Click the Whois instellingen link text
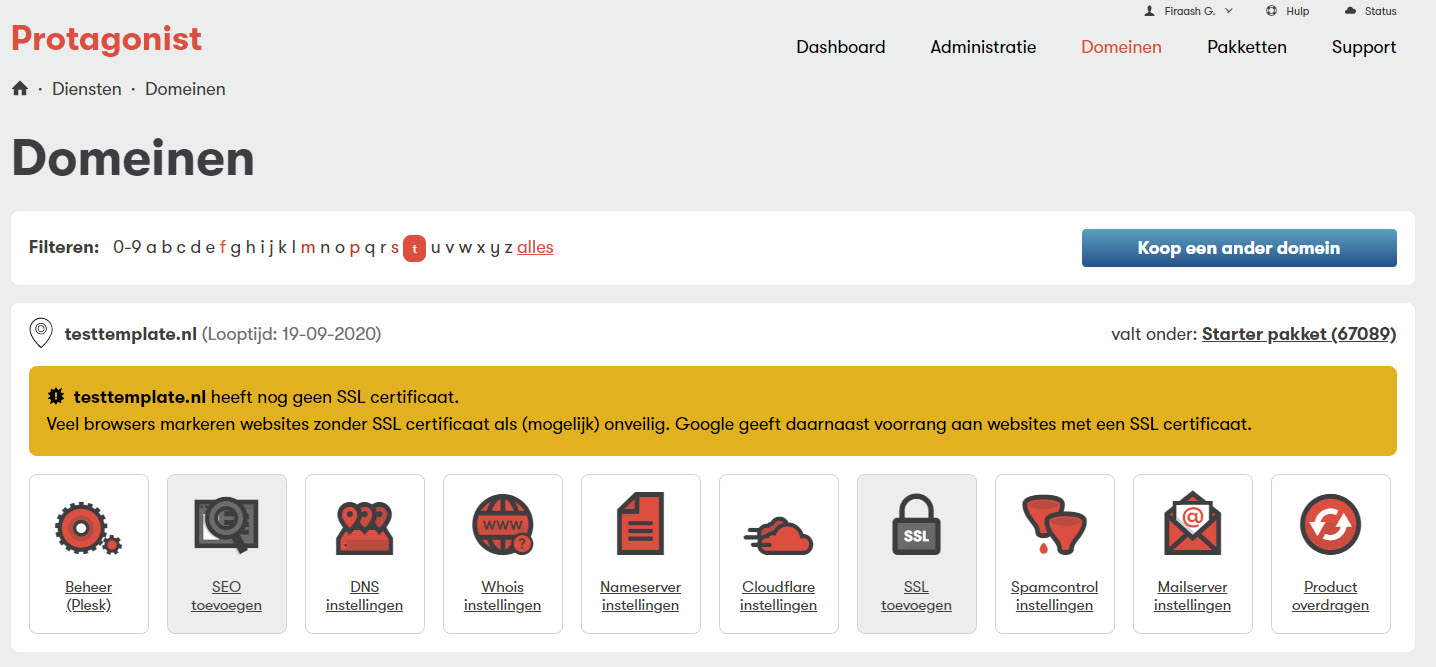1436x667 pixels. pyautogui.click(x=502, y=596)
